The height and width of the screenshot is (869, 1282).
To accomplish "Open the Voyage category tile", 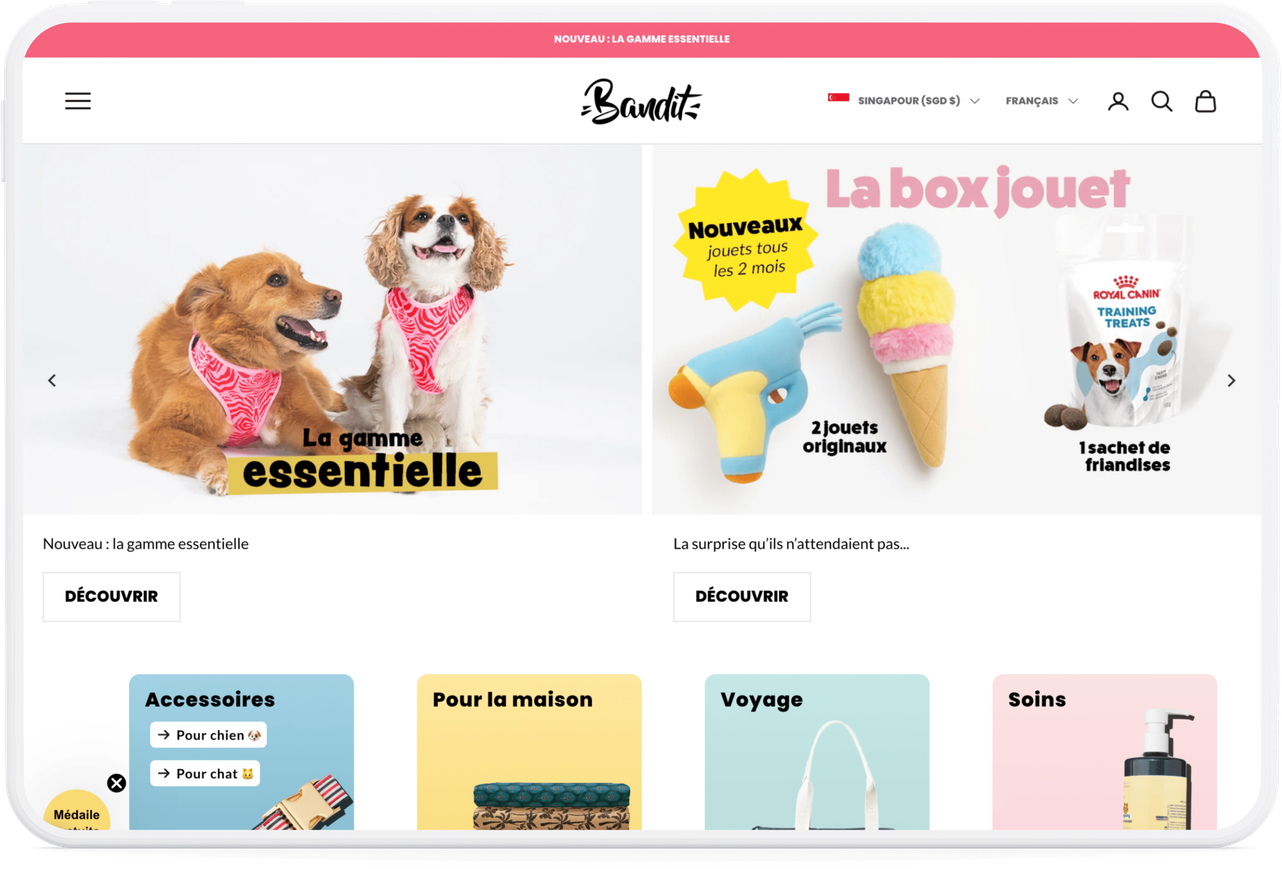I will tap(817, 752).
